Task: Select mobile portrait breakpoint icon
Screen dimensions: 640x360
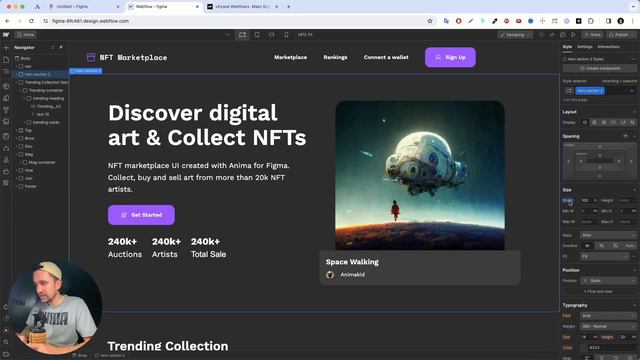Action: pyautogui.click(x=286, y=35)
